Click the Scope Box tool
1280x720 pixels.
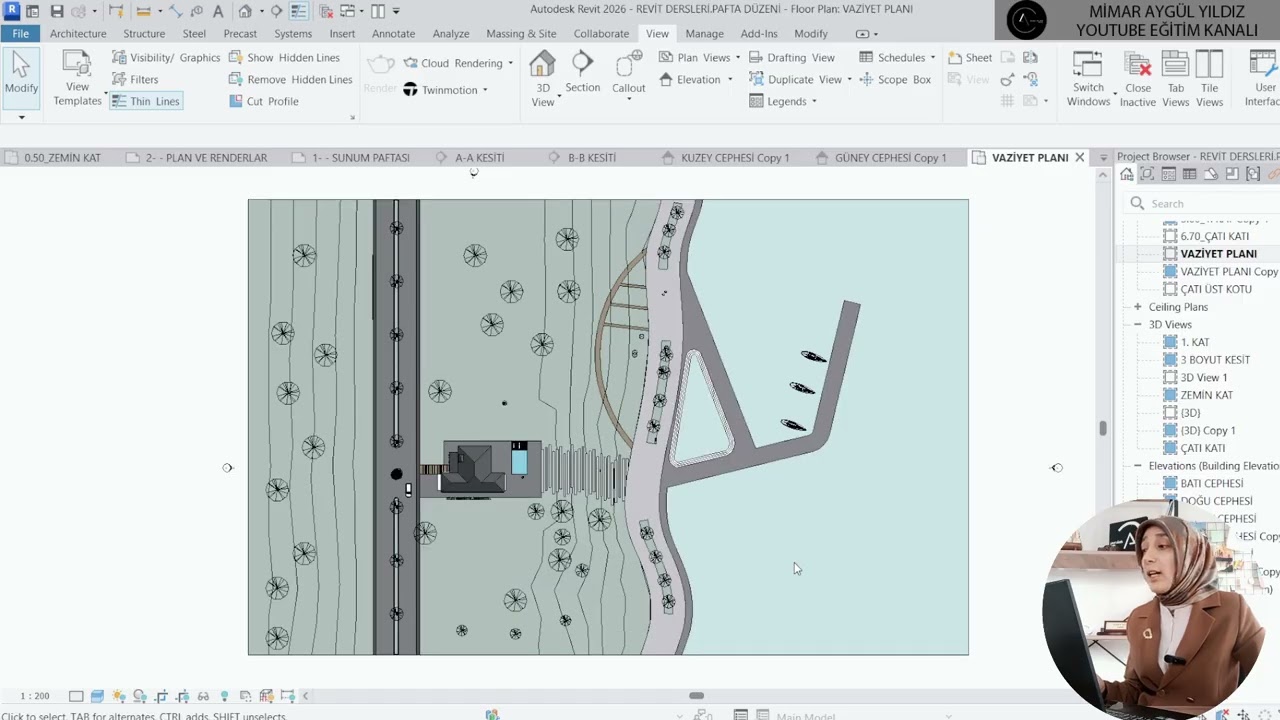click(895, 80)
